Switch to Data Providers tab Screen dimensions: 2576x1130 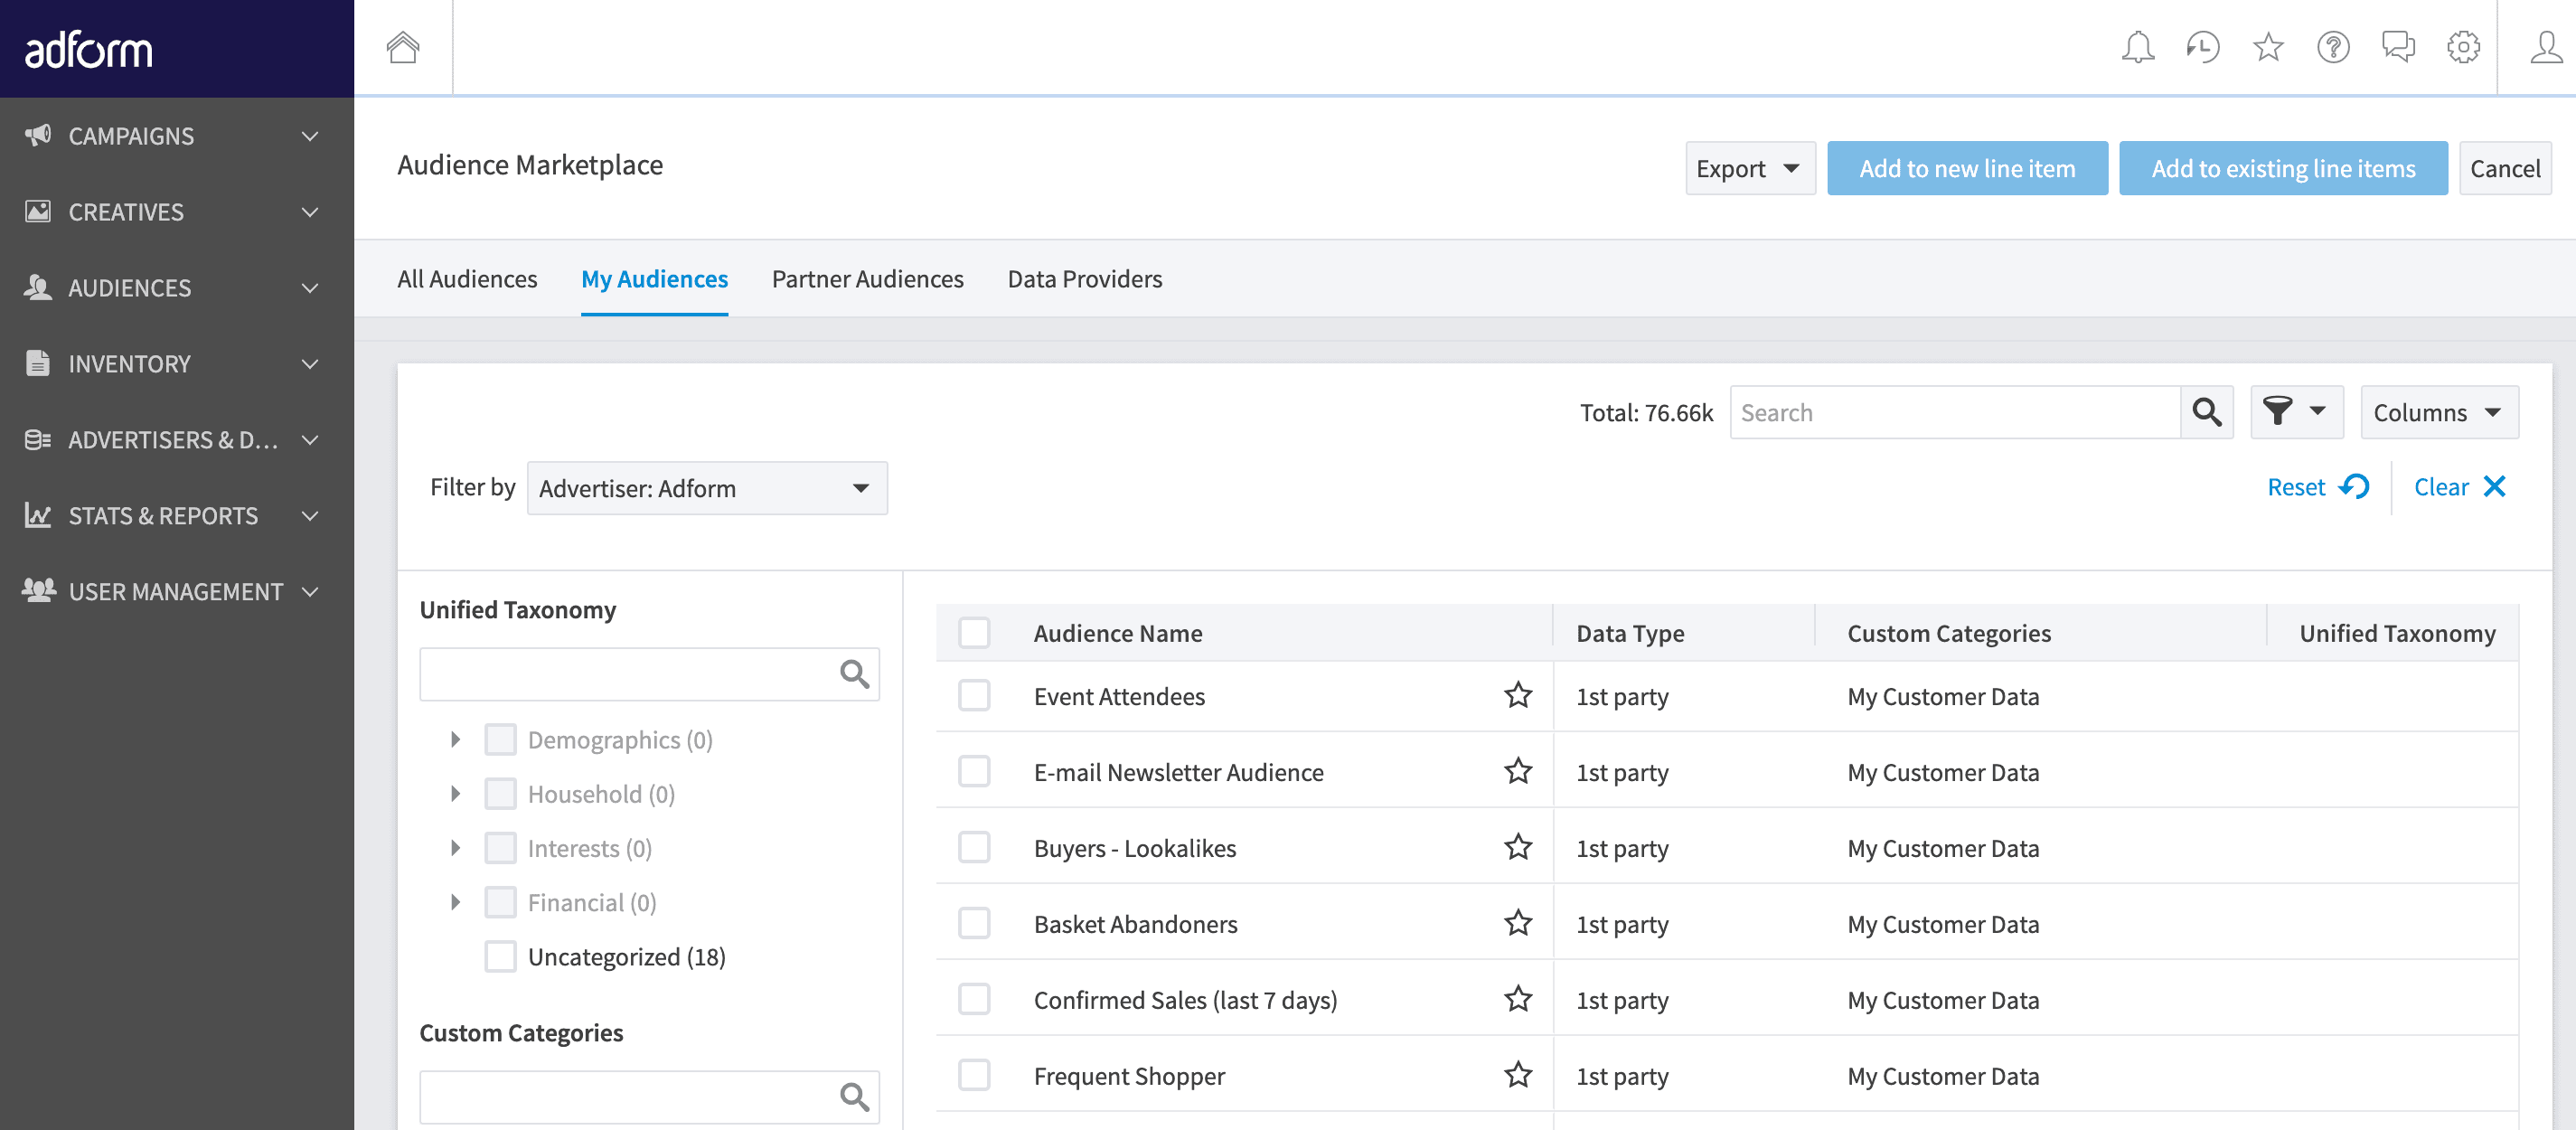click(x=1084, y=279)
